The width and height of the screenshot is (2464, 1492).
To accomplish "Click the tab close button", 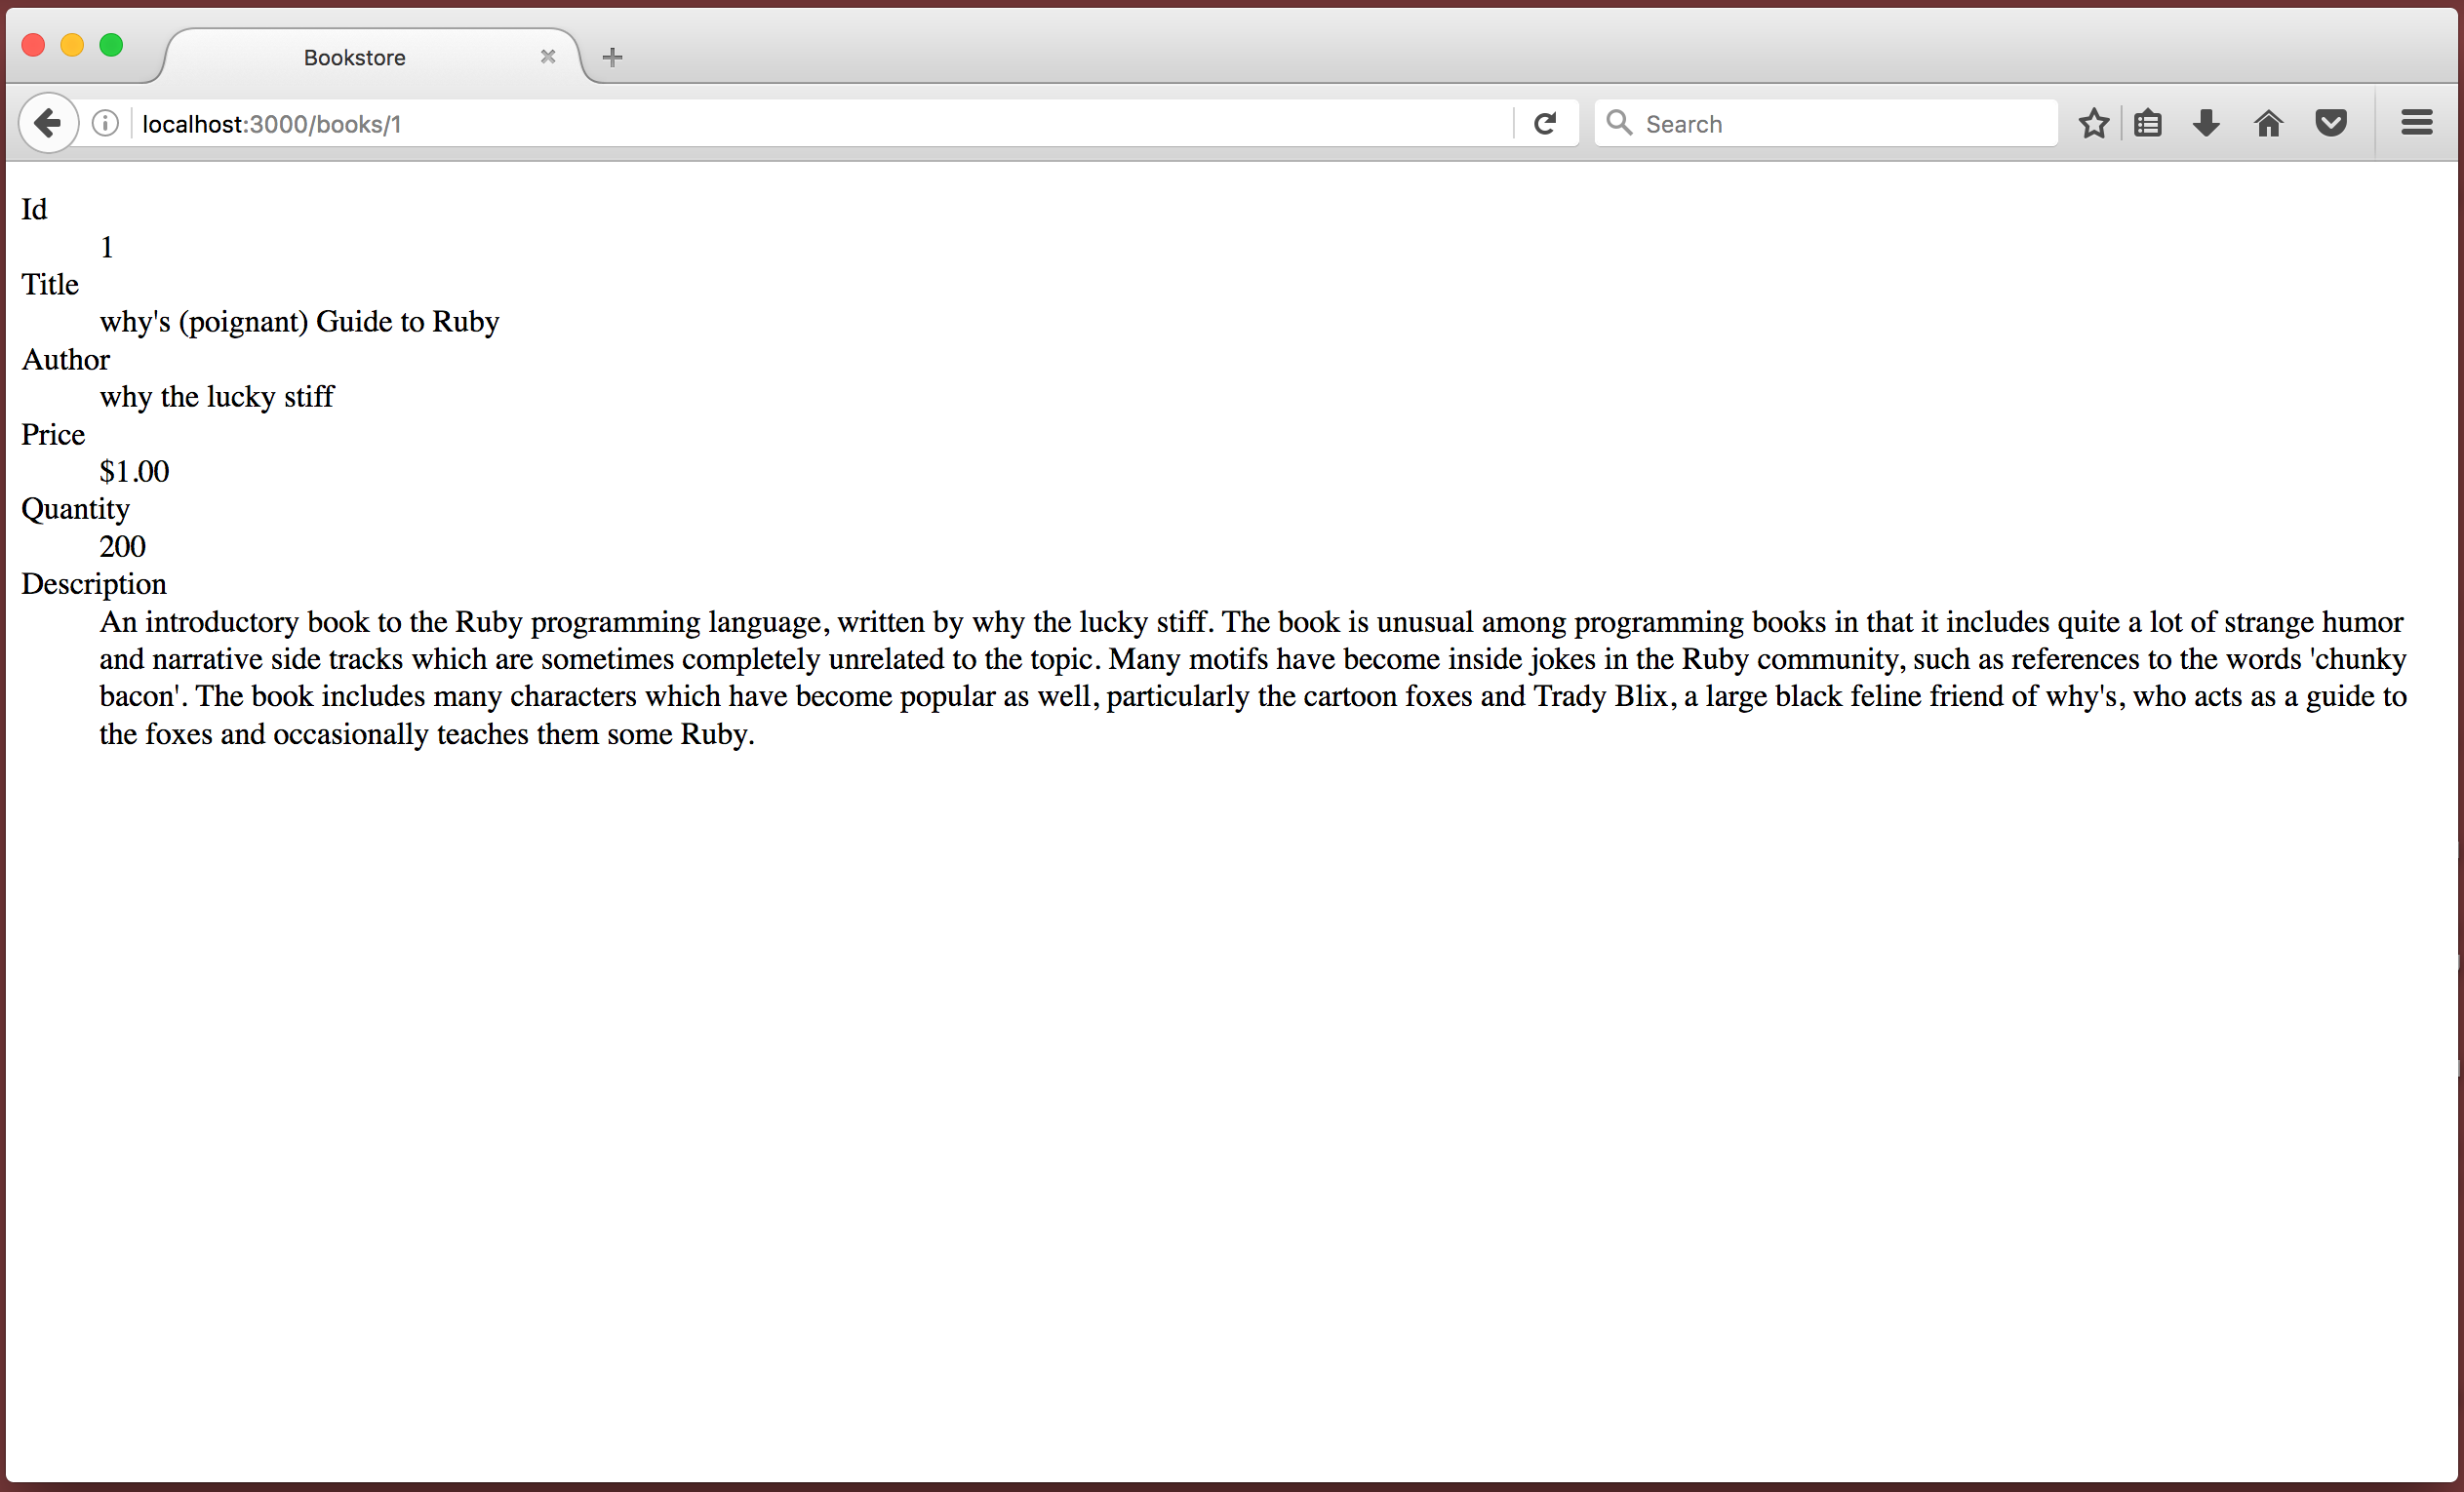I will pyautogui.click(x=545, y=57).
